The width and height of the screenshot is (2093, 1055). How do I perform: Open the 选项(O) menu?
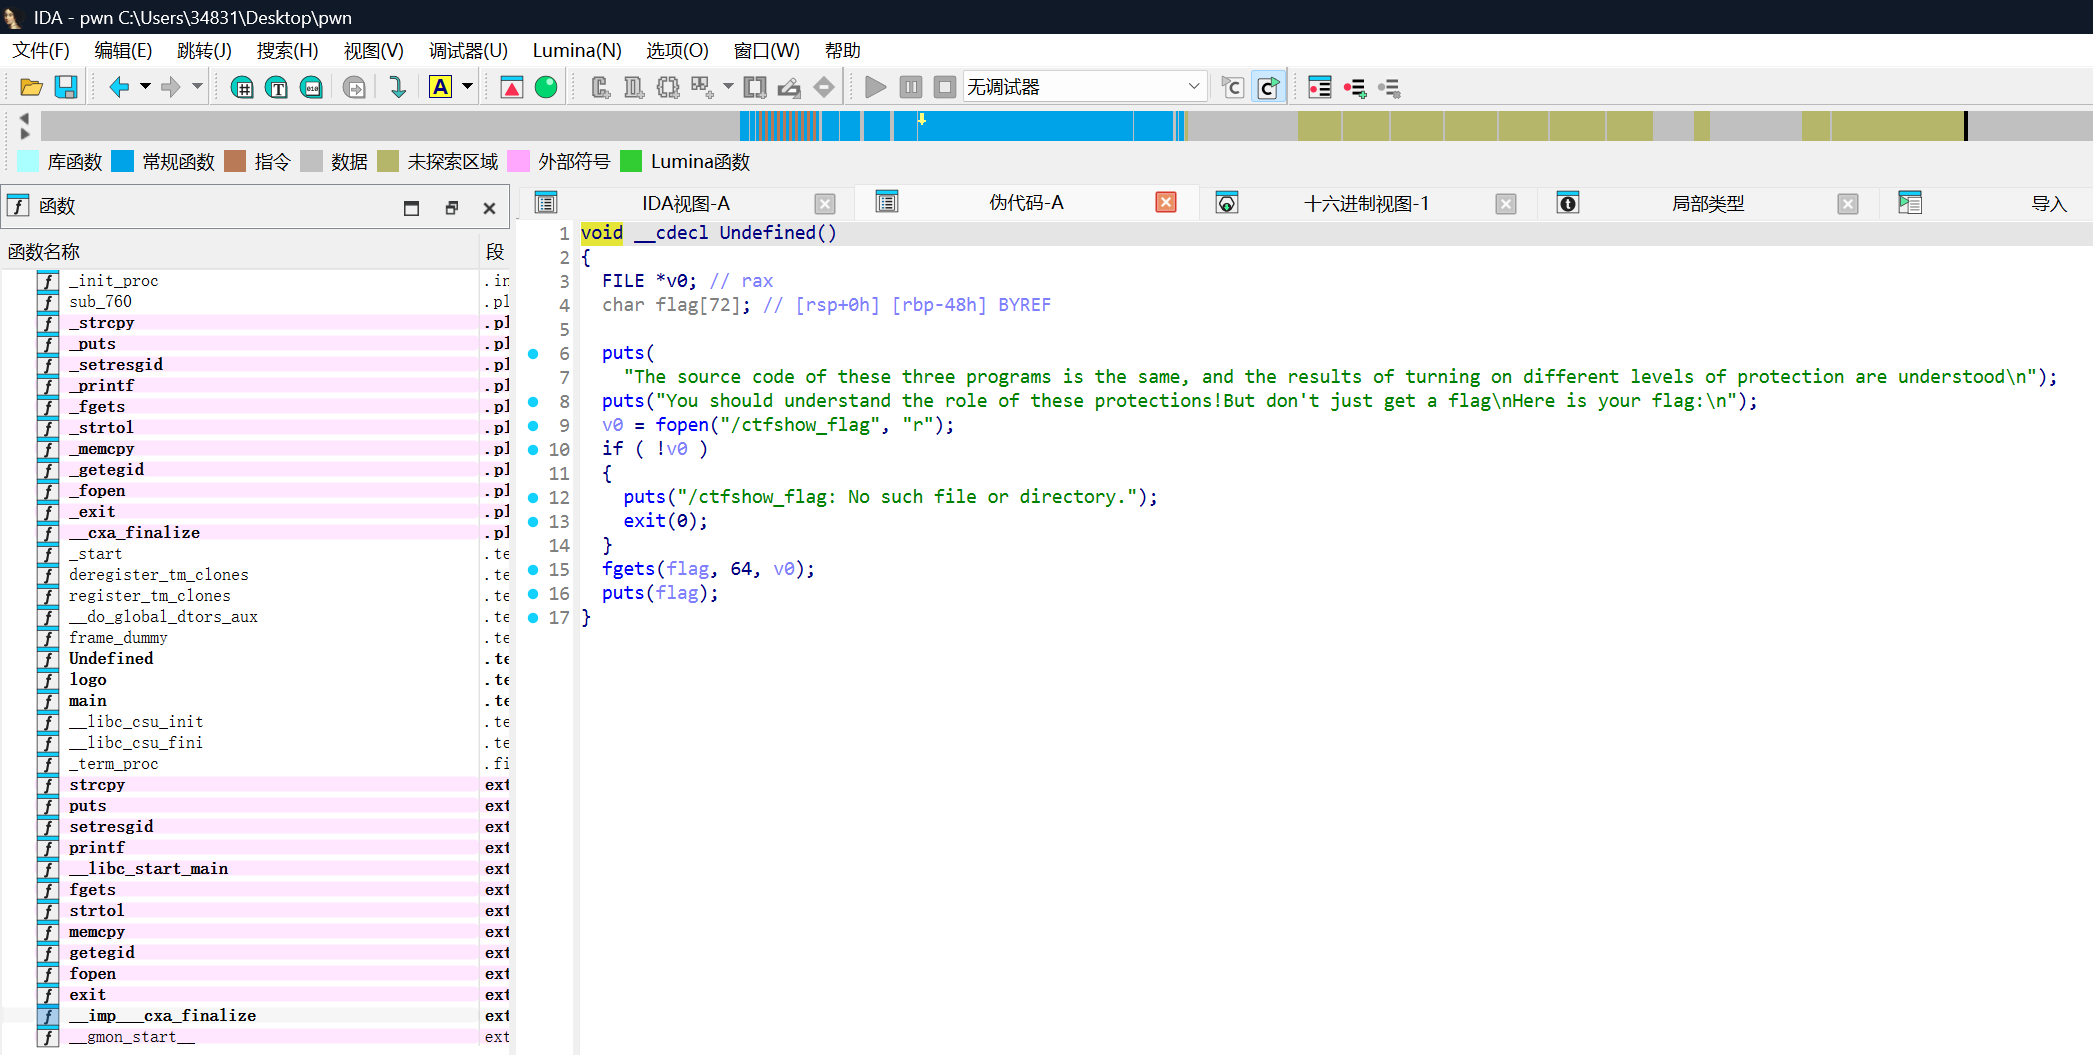coord(678,51)
